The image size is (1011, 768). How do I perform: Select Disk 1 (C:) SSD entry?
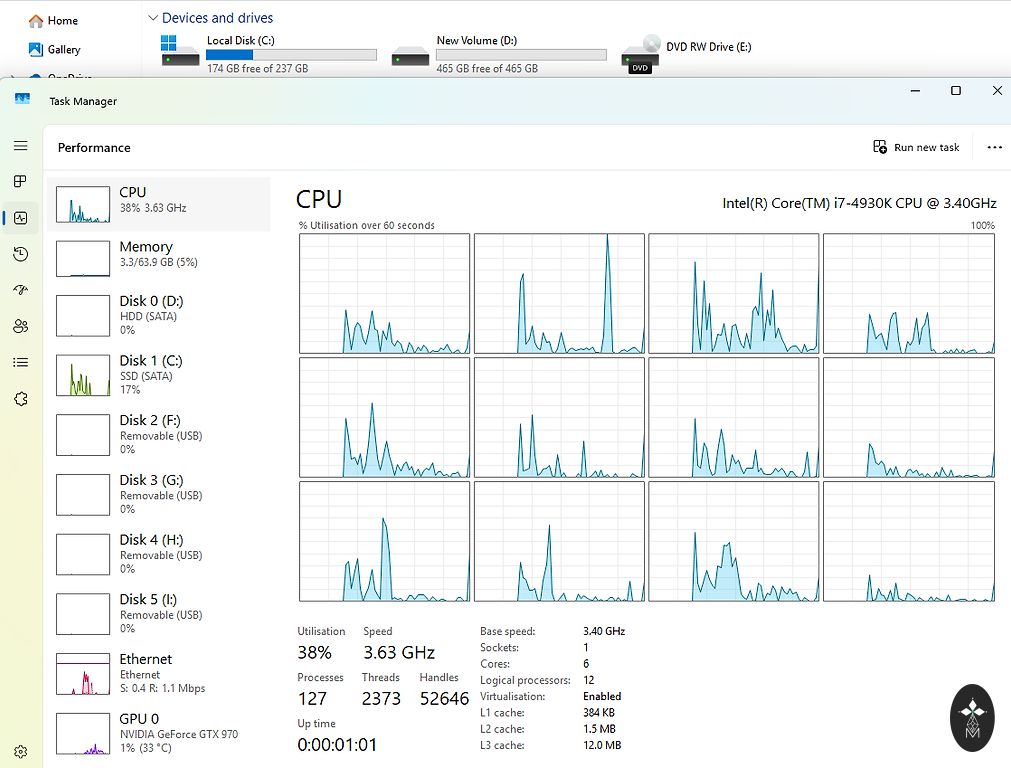click(x=158, y=374)
